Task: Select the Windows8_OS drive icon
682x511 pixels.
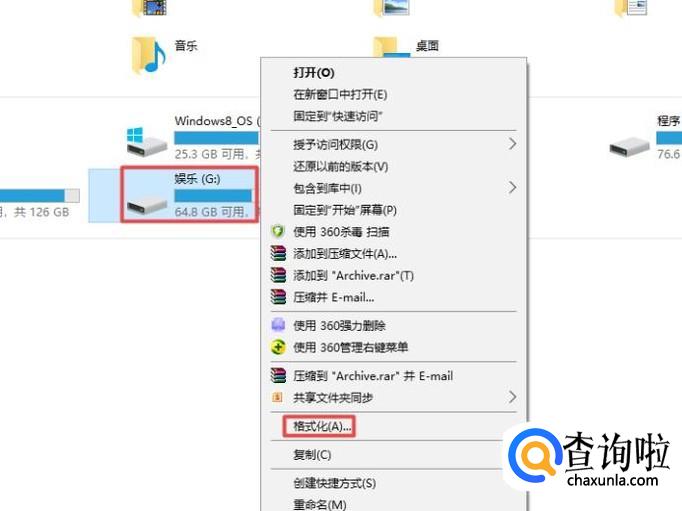Action: 147,141
